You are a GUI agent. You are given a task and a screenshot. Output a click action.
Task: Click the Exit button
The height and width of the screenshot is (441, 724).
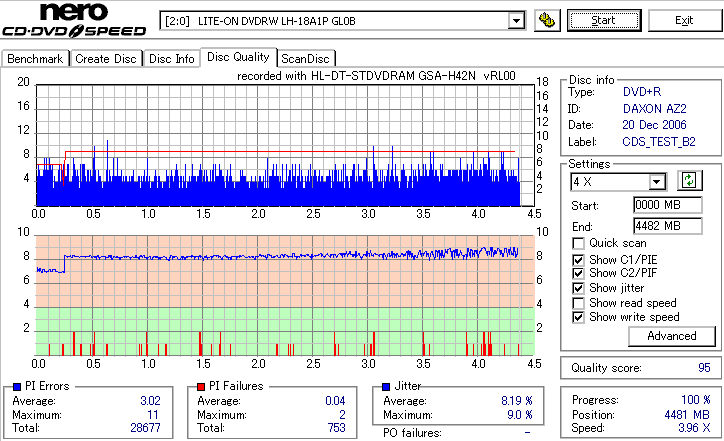point(684,21)
